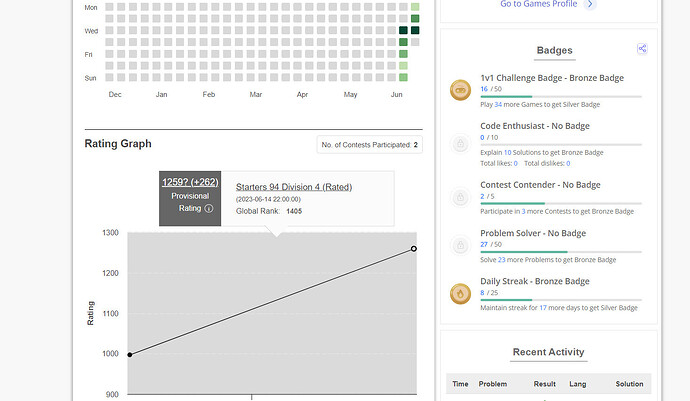Click the contest date (2023-06-14 22:00:00)
The width and height of the screenshot is (690, 401).
coord(268,199)
